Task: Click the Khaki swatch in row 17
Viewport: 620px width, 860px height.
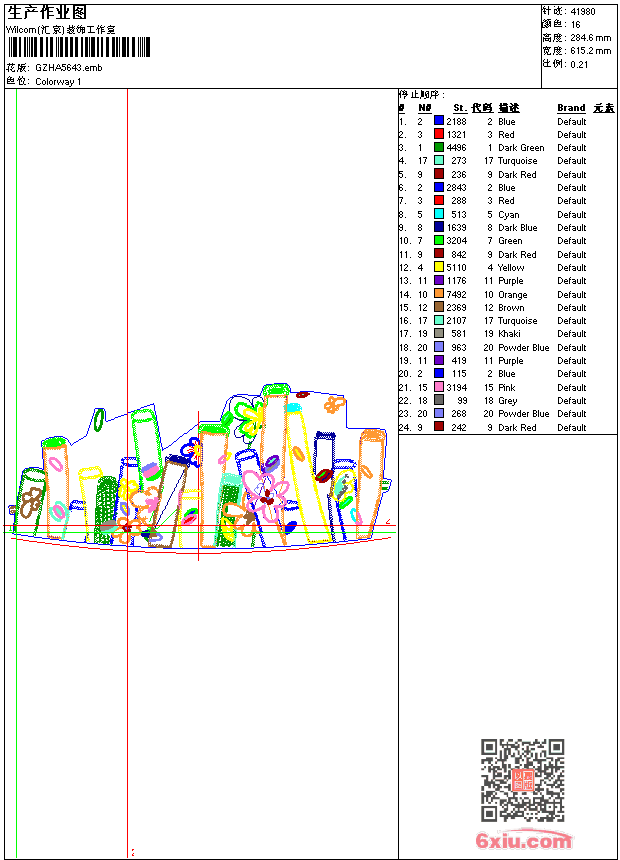Action: 439,333
